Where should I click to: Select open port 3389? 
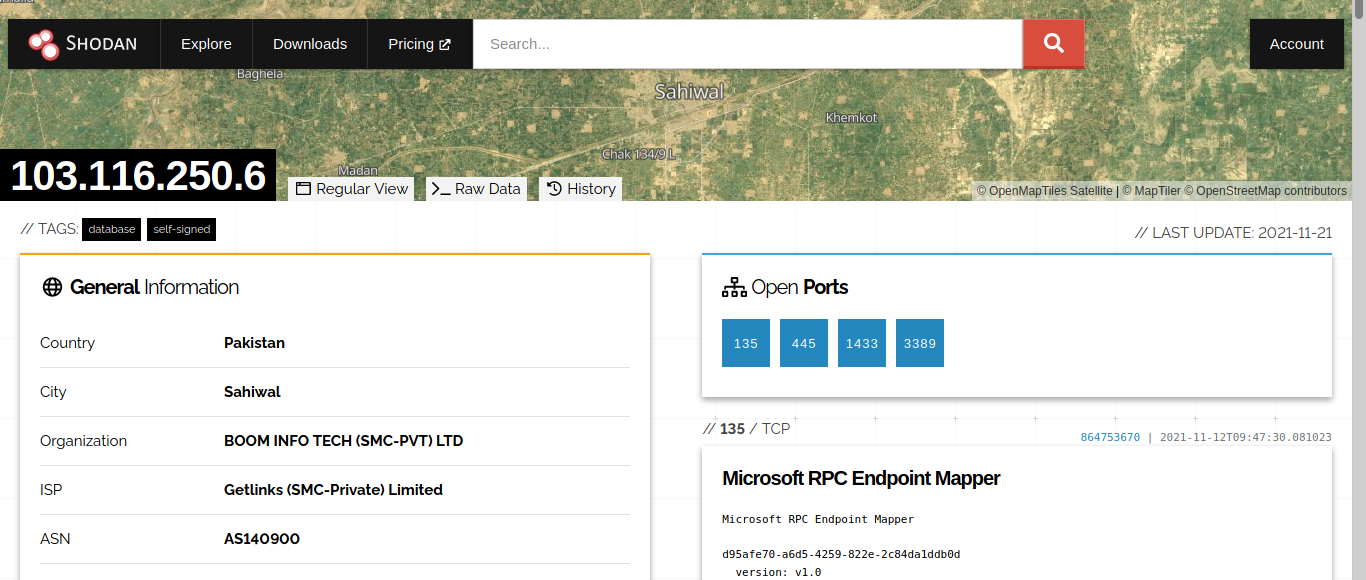tap(920, 343)
